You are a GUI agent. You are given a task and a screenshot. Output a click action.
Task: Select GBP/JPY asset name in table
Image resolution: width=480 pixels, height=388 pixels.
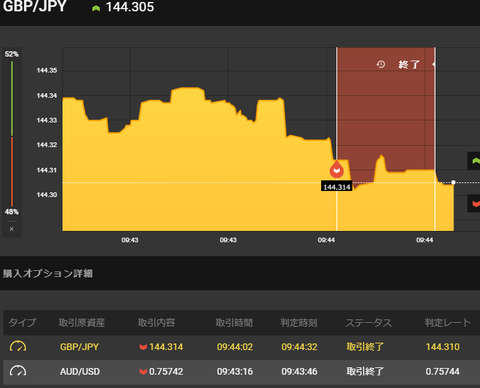[79, 347]
